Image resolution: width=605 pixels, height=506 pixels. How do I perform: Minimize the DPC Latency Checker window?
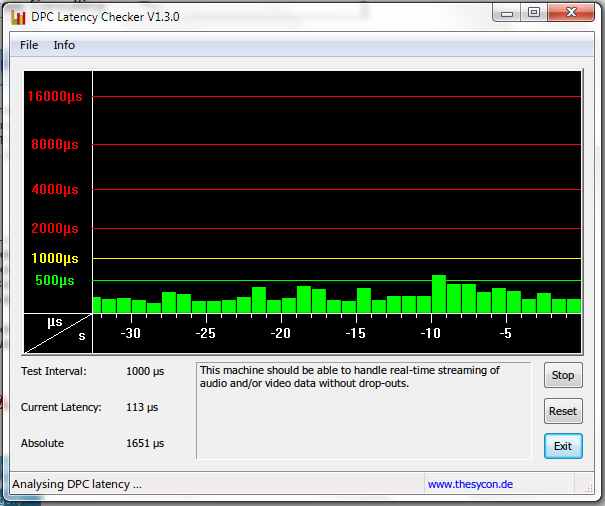point(507,14)
